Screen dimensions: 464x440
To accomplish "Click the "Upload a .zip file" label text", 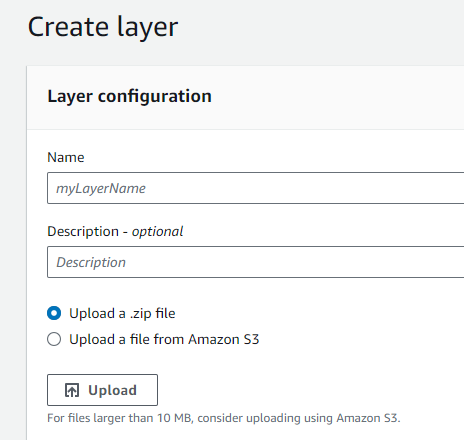I will click(122, 314).
